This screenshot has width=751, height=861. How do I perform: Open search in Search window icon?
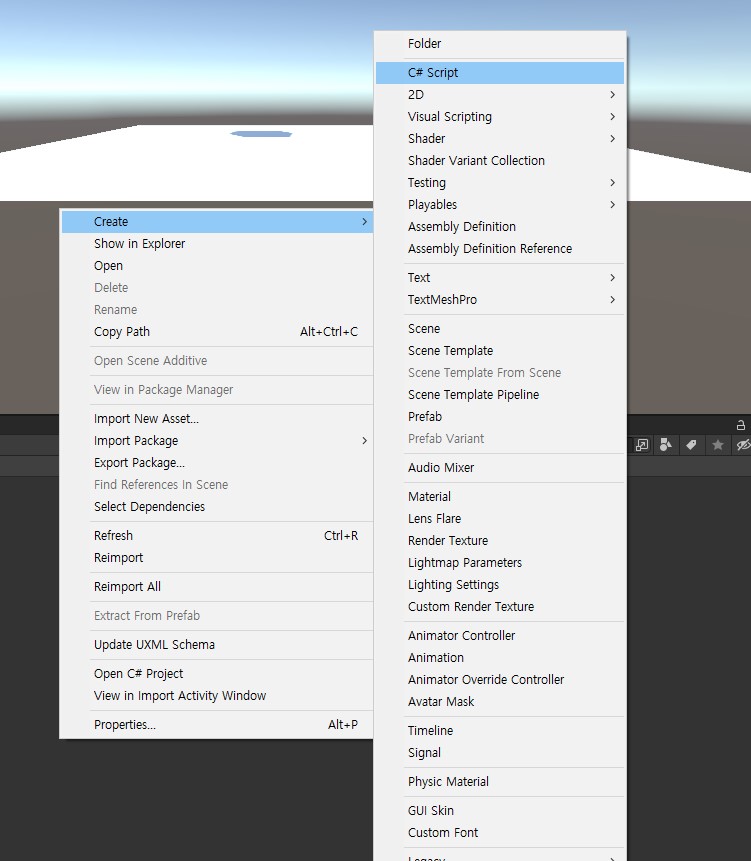[x=642, y=445]
